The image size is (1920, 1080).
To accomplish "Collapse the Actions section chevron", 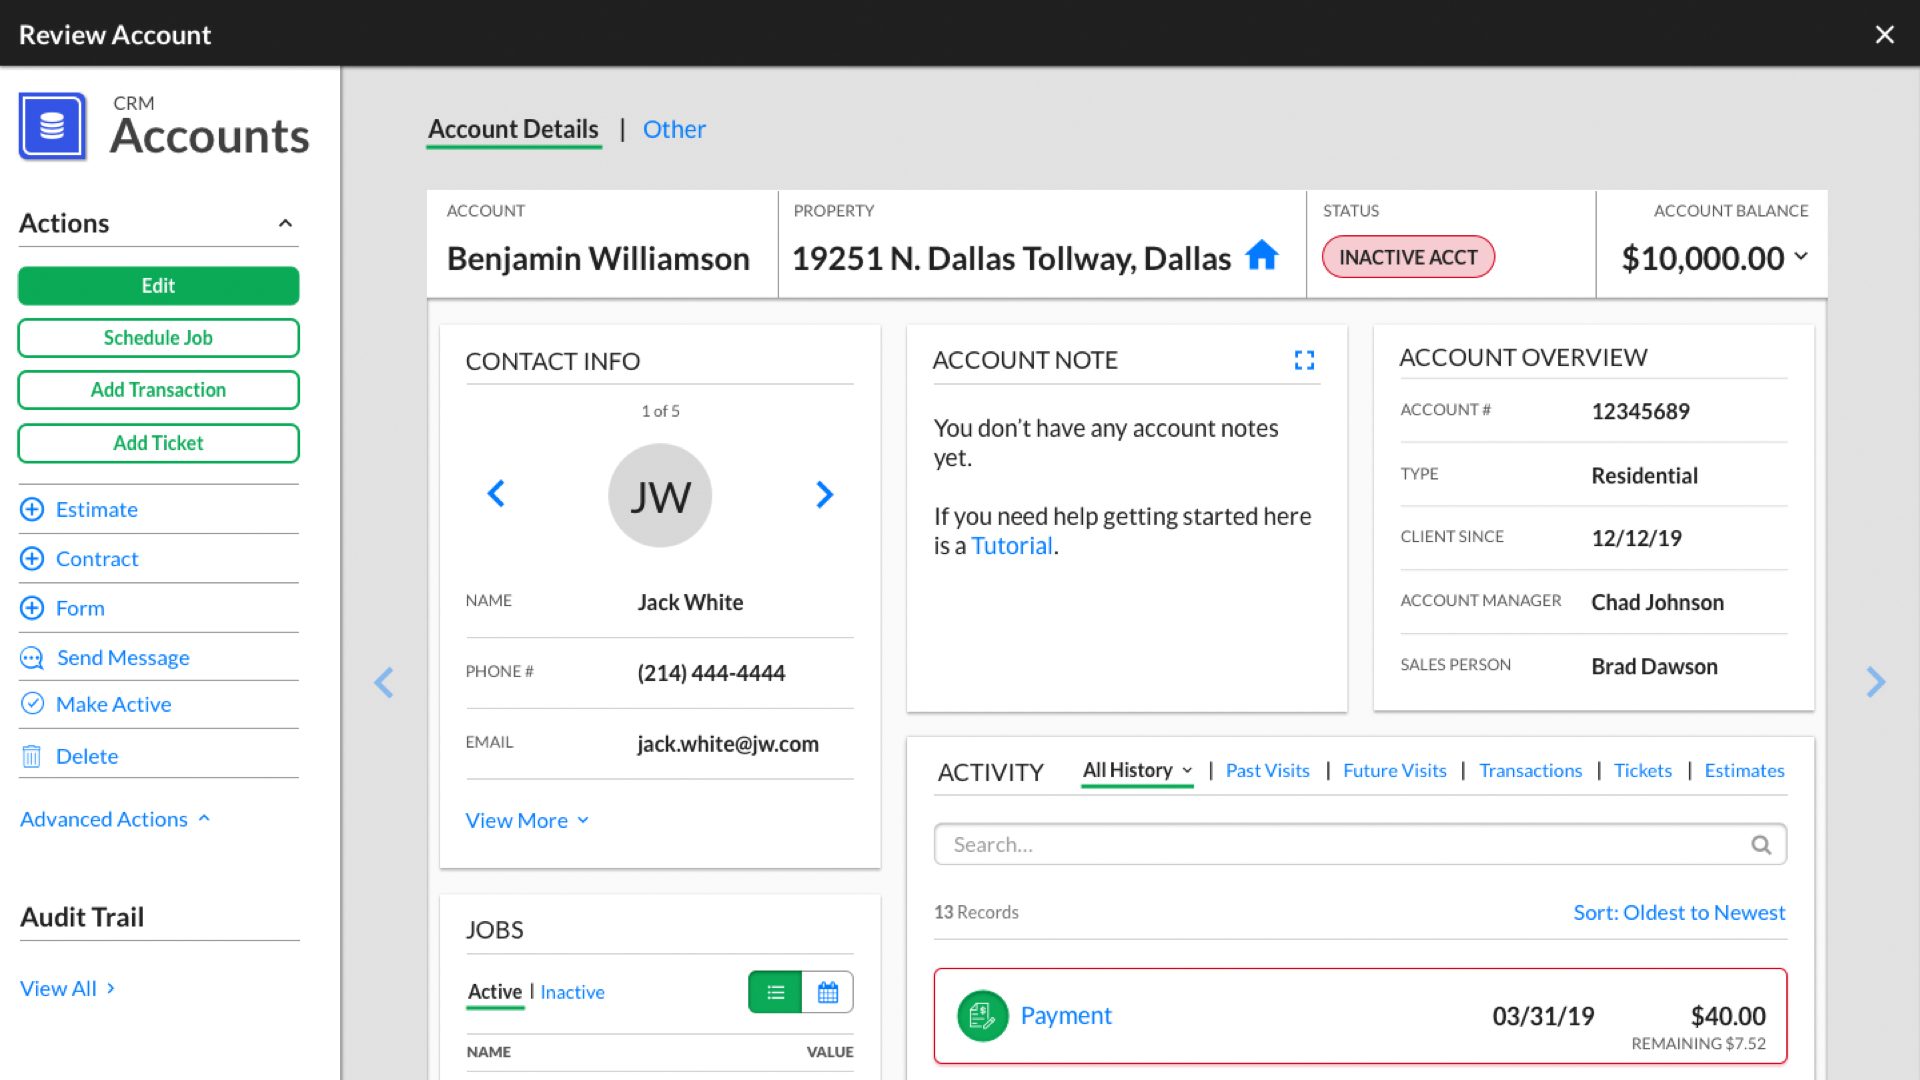I will (285, 223).
